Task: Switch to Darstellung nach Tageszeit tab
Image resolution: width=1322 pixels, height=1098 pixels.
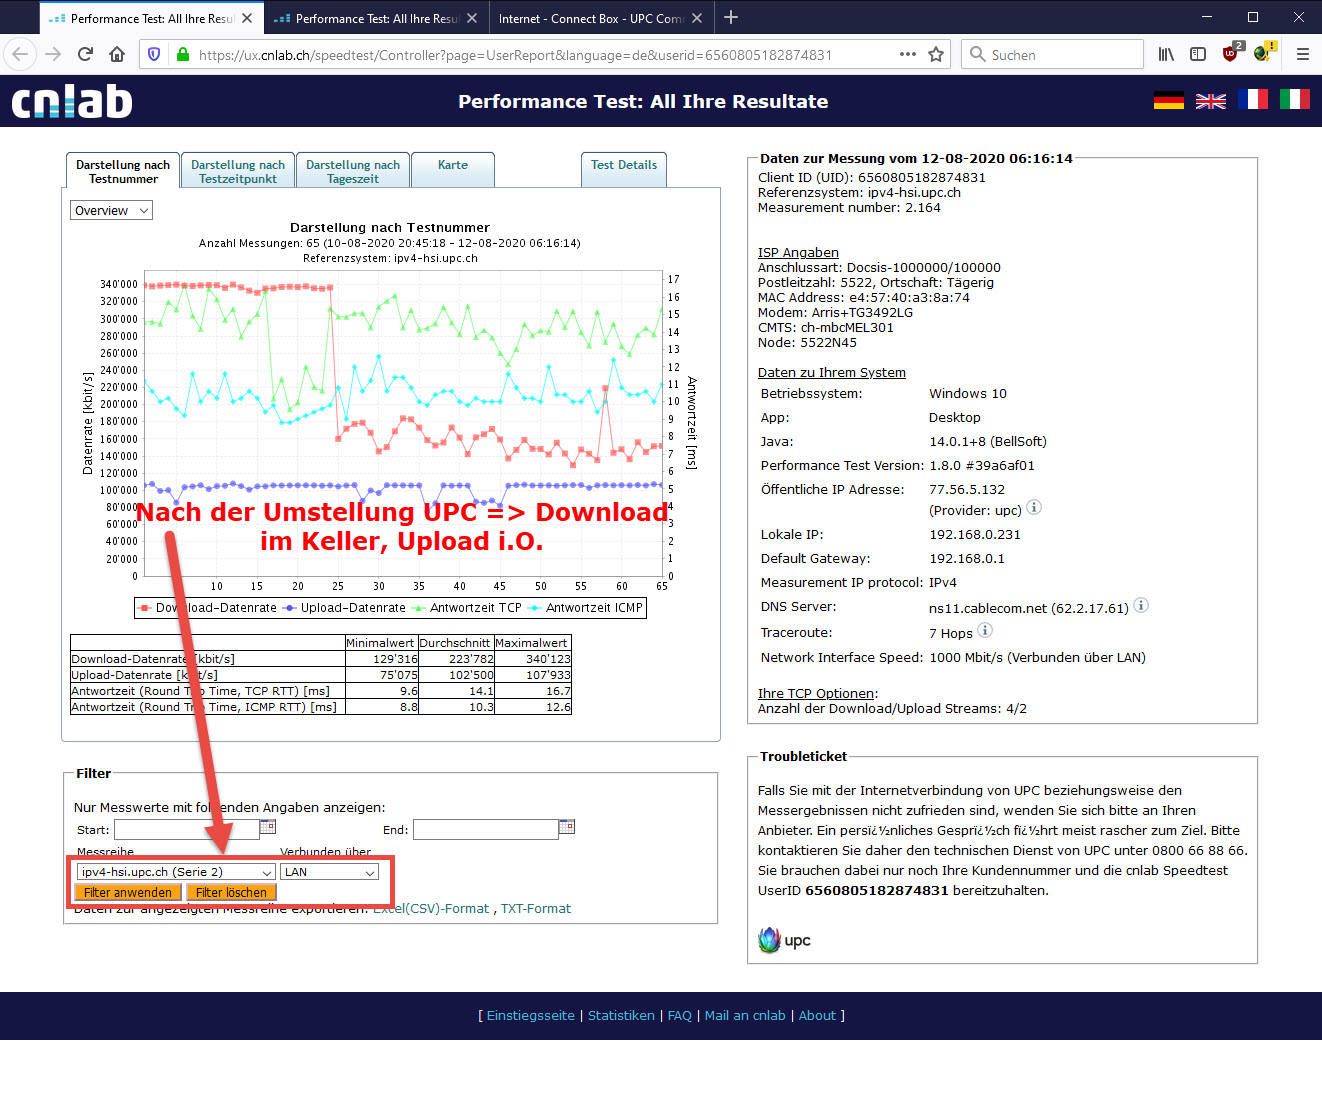Action: 353,172
